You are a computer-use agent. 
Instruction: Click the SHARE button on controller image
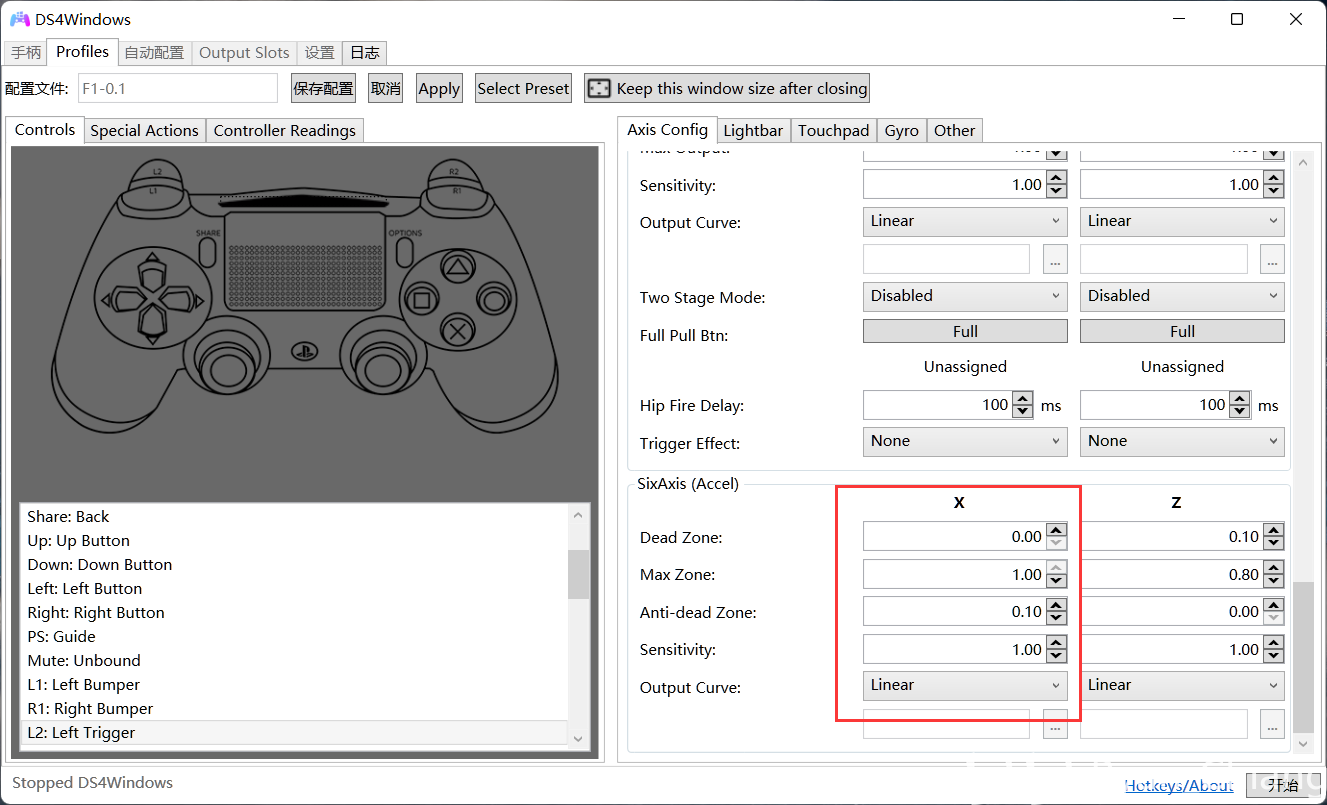point(208,250)
